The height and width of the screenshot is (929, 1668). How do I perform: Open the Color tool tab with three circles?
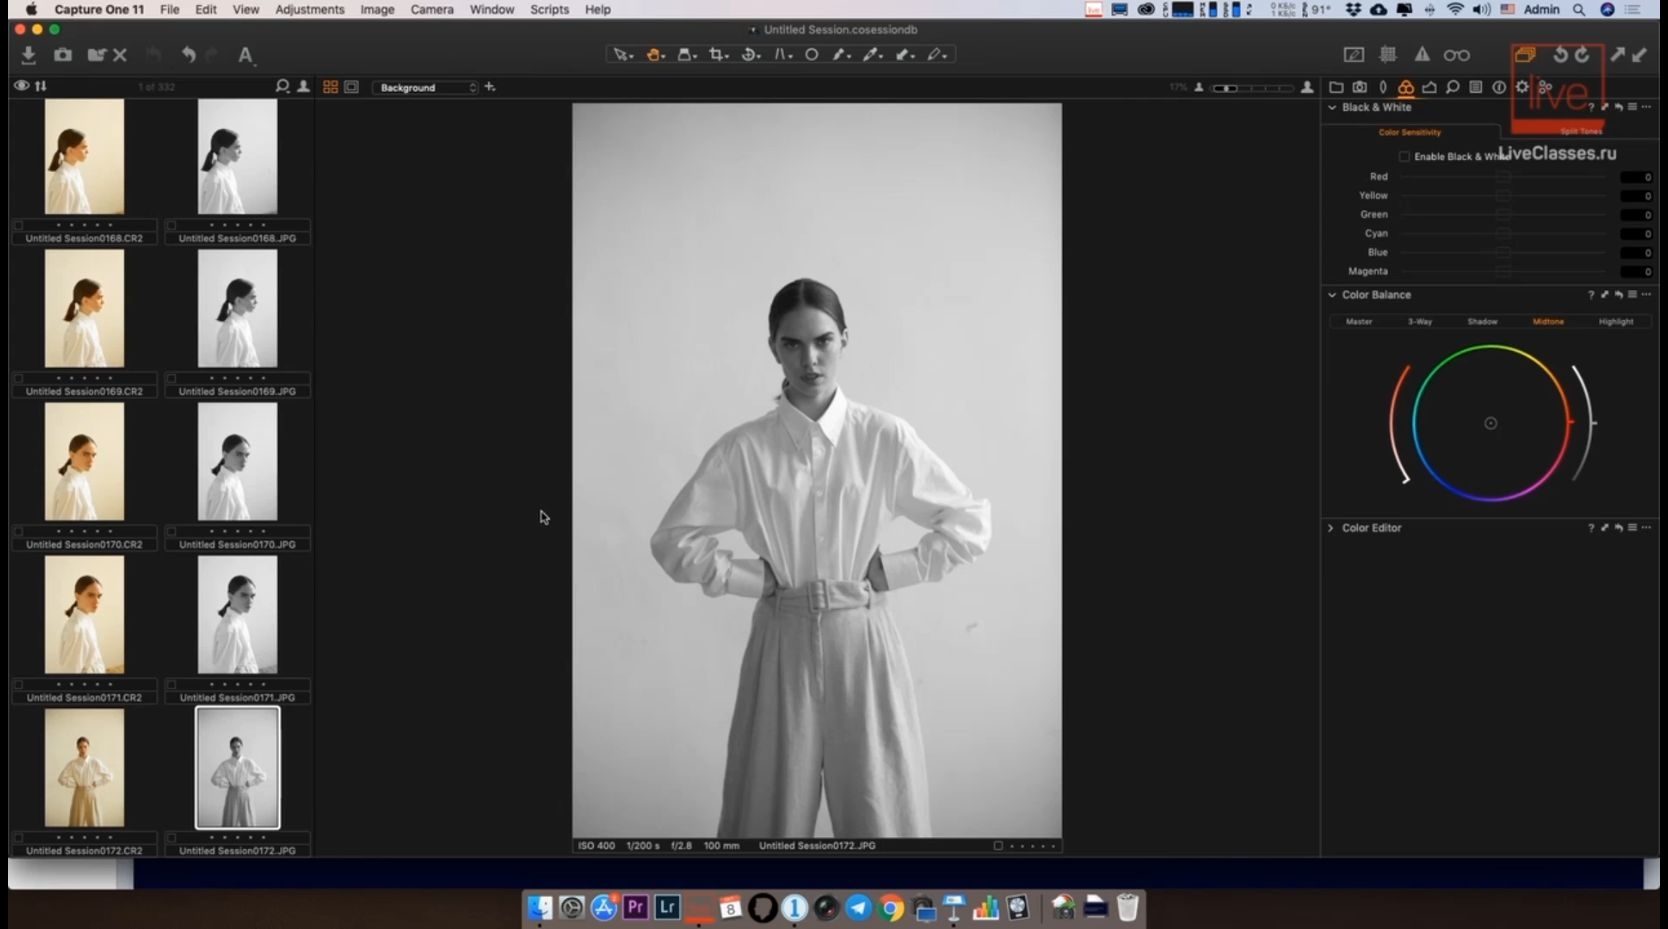[x=1406, y=87]
